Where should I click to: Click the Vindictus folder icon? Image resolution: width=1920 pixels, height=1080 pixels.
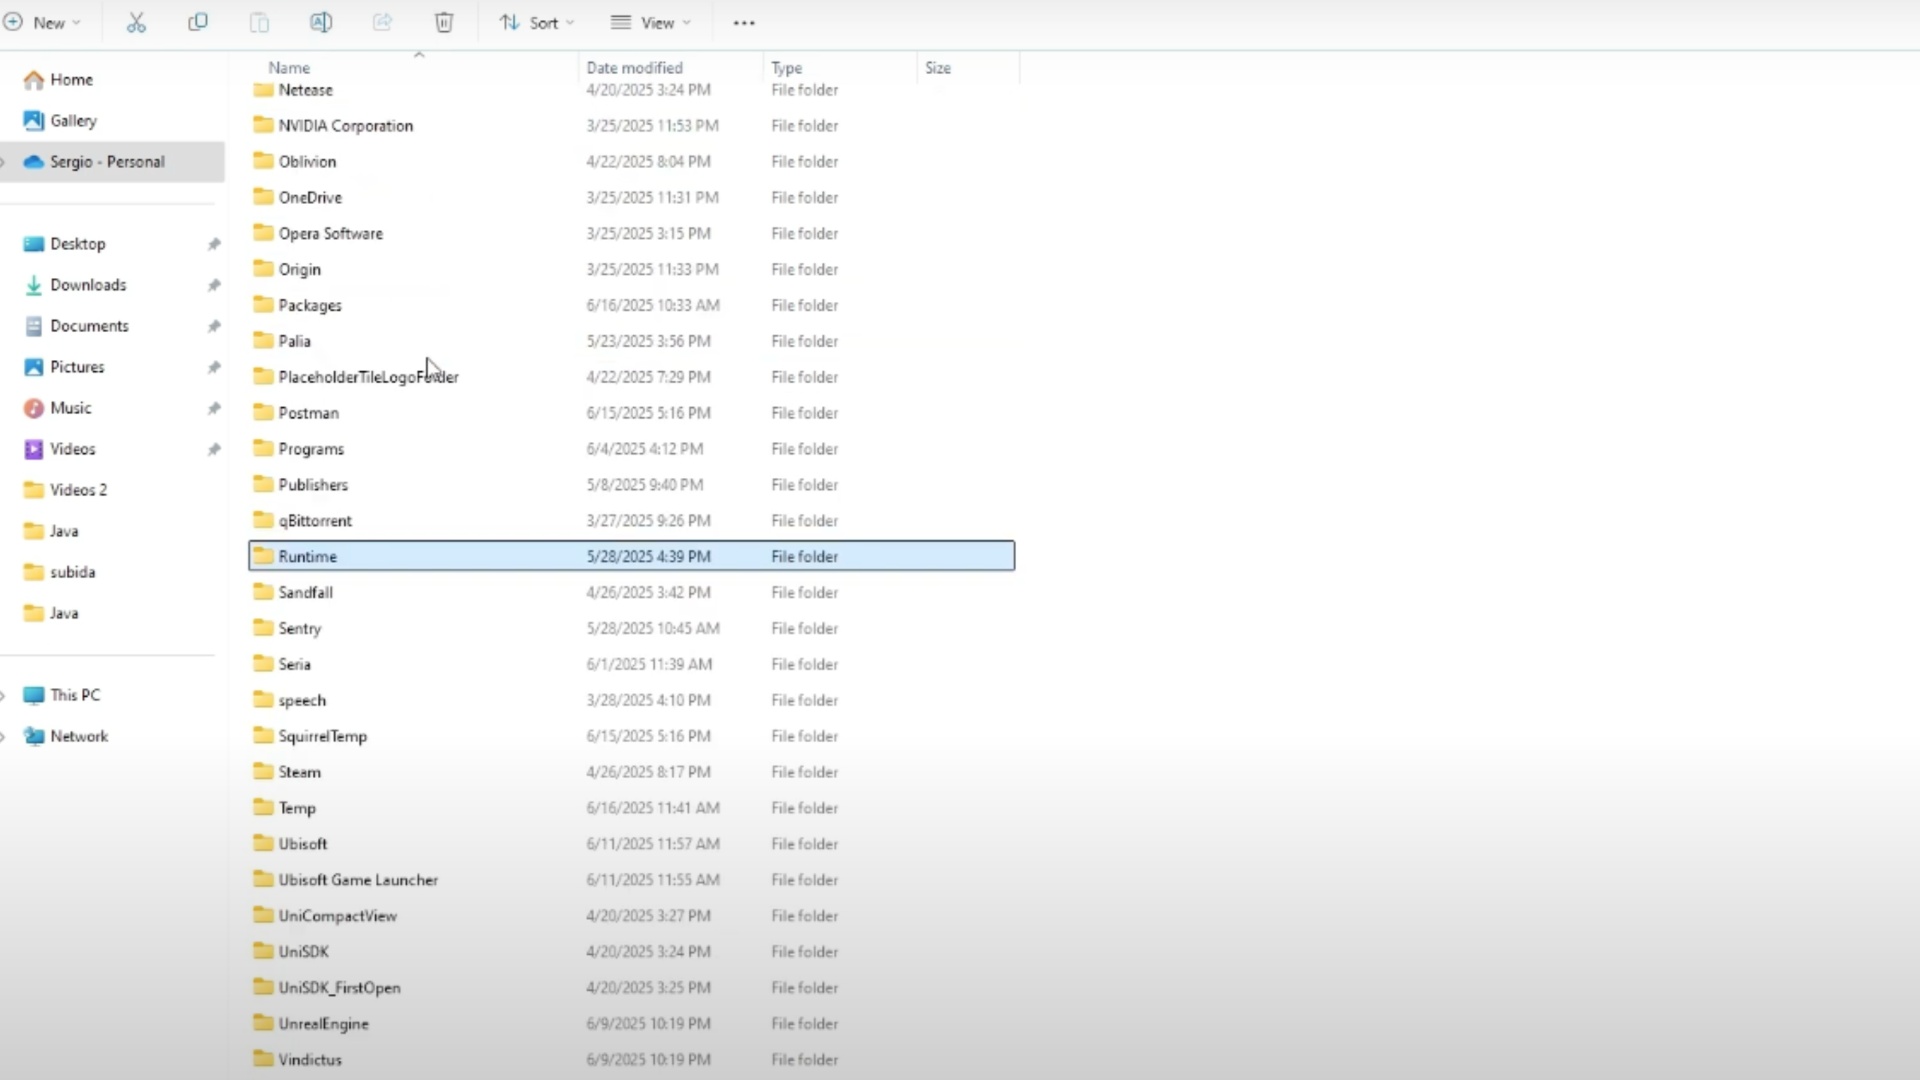click(x=263, y=1059)
